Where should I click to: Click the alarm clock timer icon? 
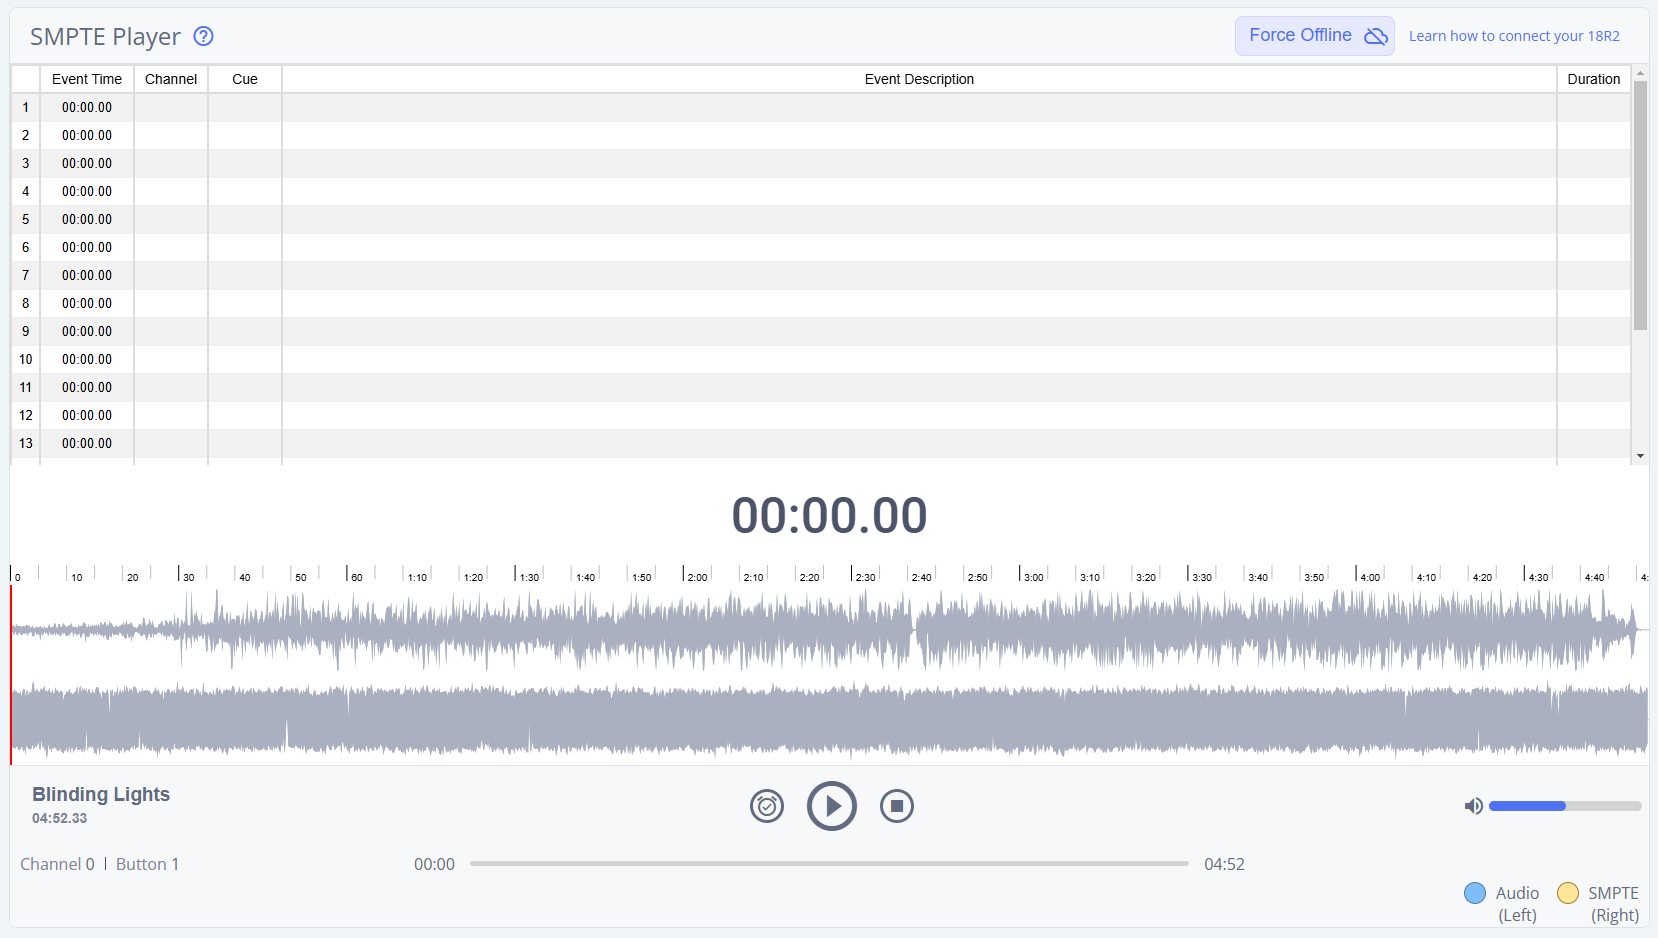(767, 806)
